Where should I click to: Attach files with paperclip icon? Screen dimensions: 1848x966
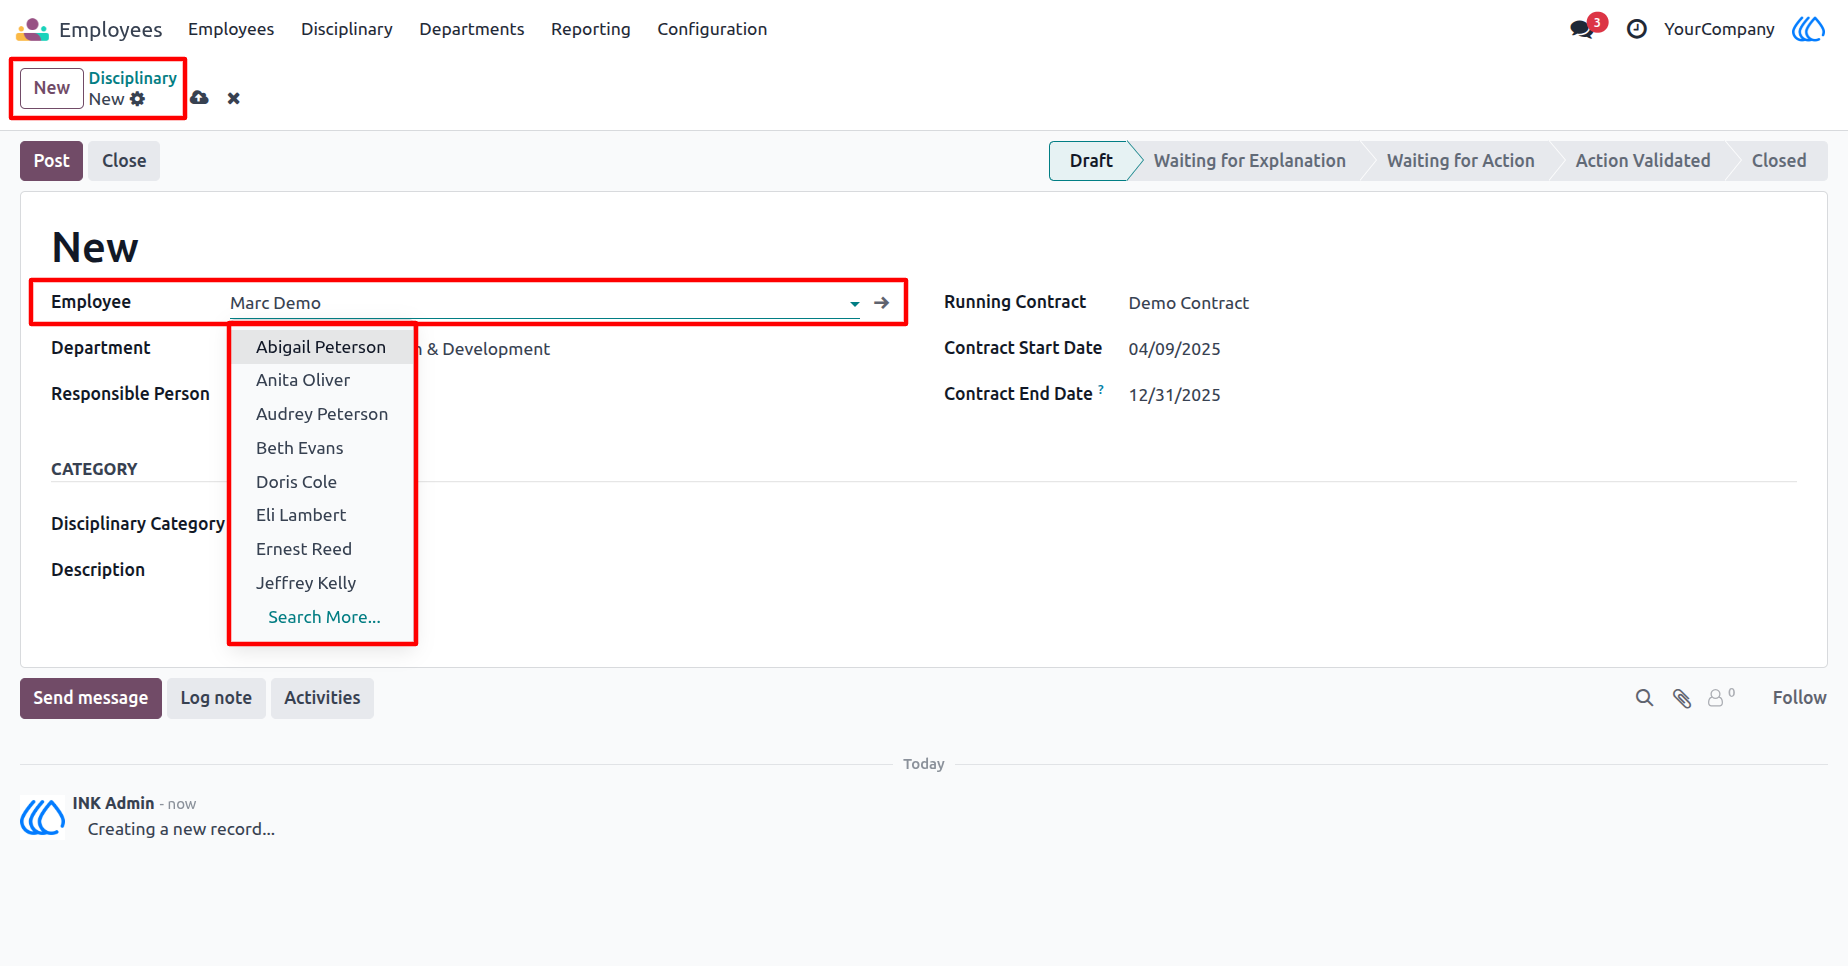coord(1682,698)
